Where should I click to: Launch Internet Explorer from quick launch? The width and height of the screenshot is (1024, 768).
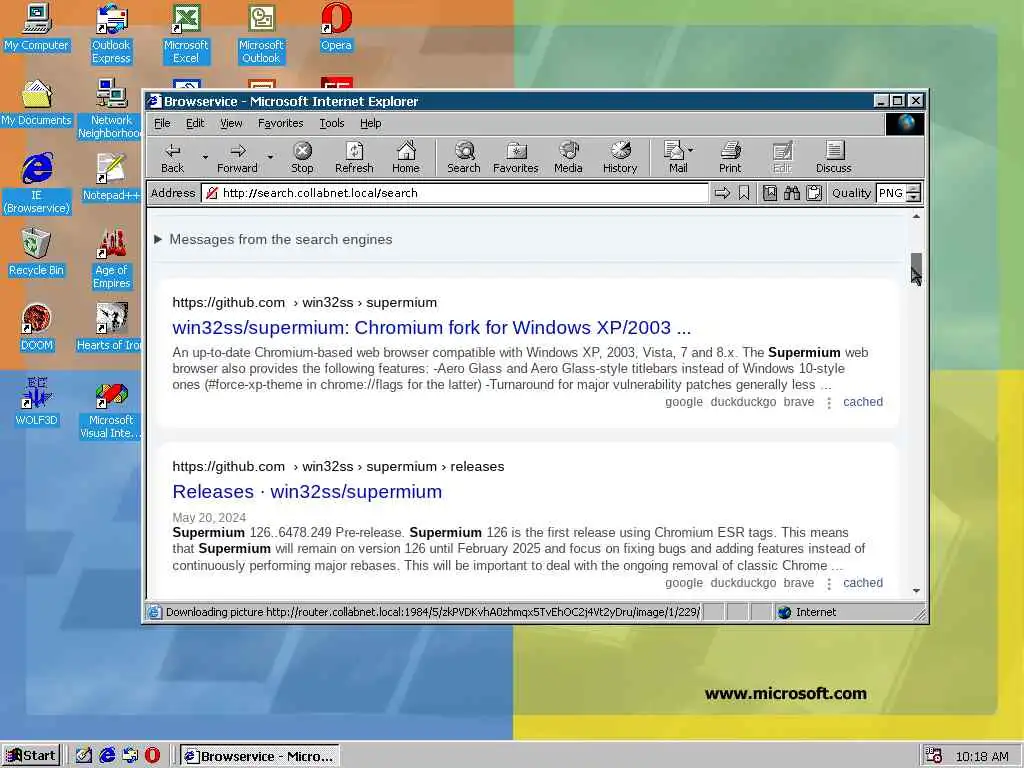[x=107, y=756]
